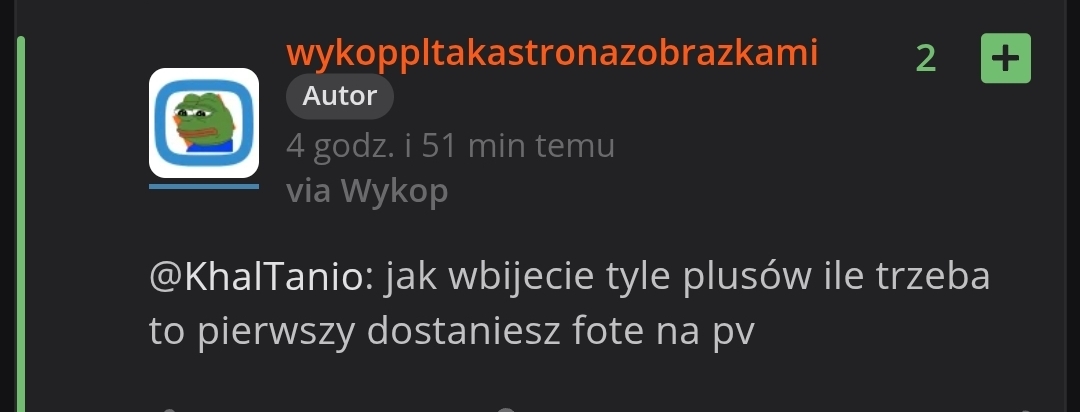Open the wykoppltakastronazobrazkami user profile
The image size is (1080, 412).
[552, 54]
